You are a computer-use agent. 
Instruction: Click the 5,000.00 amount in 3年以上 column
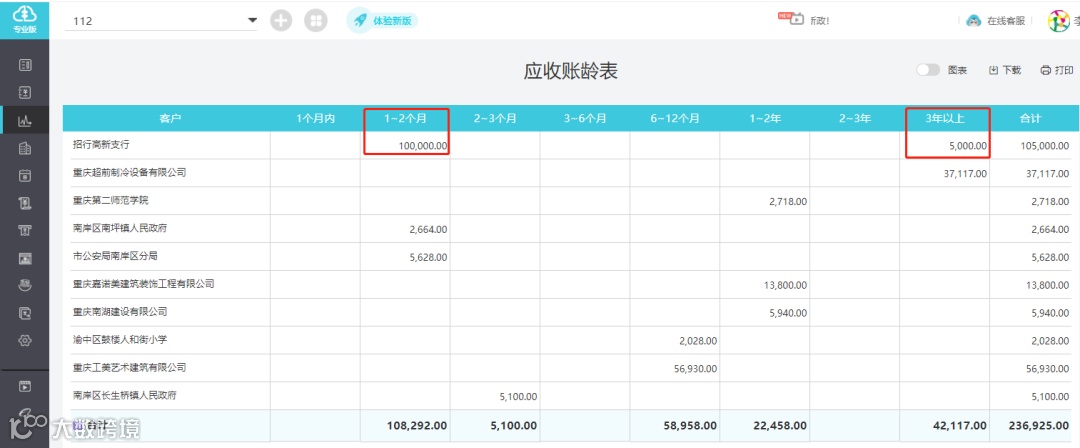tap(966, 146)
